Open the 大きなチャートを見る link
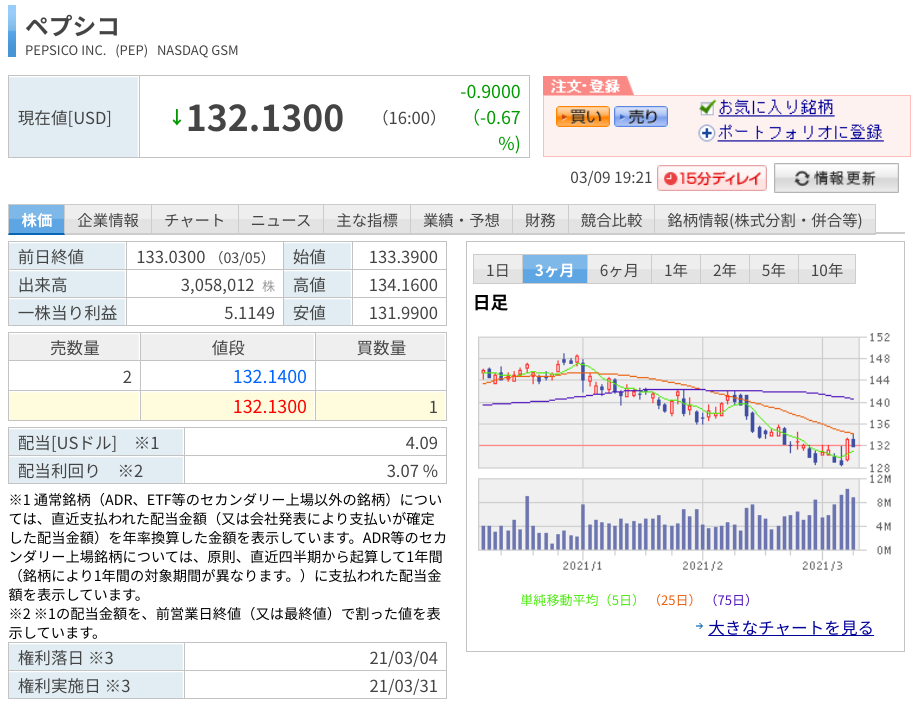The image size is (915, 705). [791, 628]
